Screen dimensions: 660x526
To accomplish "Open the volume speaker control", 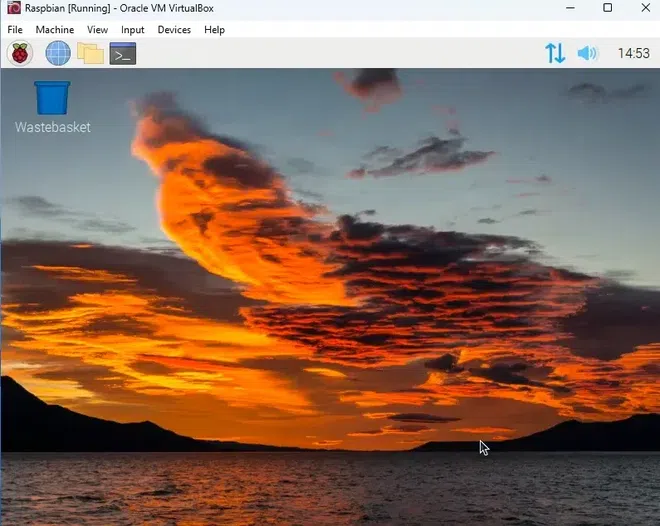I will (x=587, y=53).
